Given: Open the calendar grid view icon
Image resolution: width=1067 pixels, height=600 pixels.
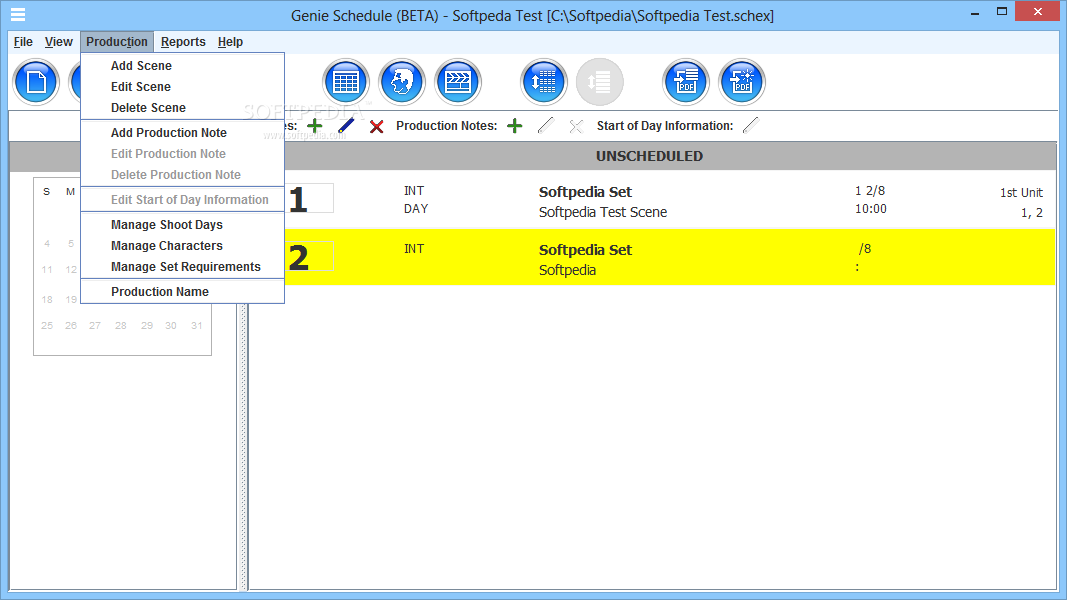Looking at the screenshot, I should 346,82.
